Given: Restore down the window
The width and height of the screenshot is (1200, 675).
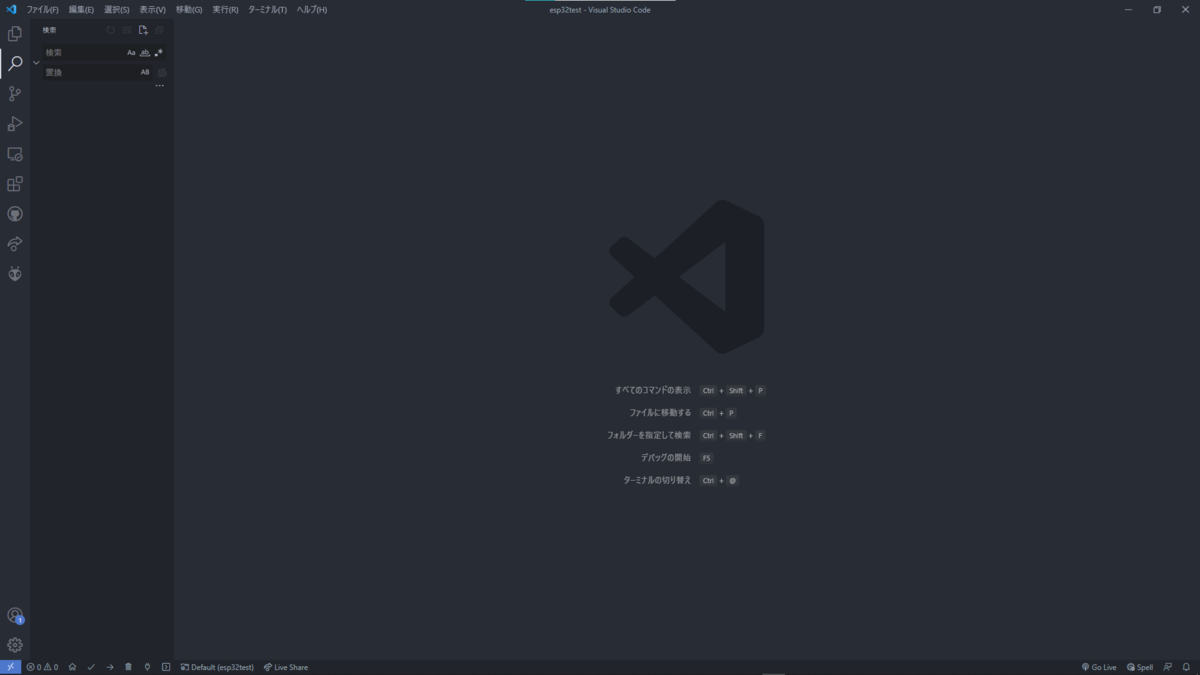Looking at the screenshot, I should coord(1157,9).
